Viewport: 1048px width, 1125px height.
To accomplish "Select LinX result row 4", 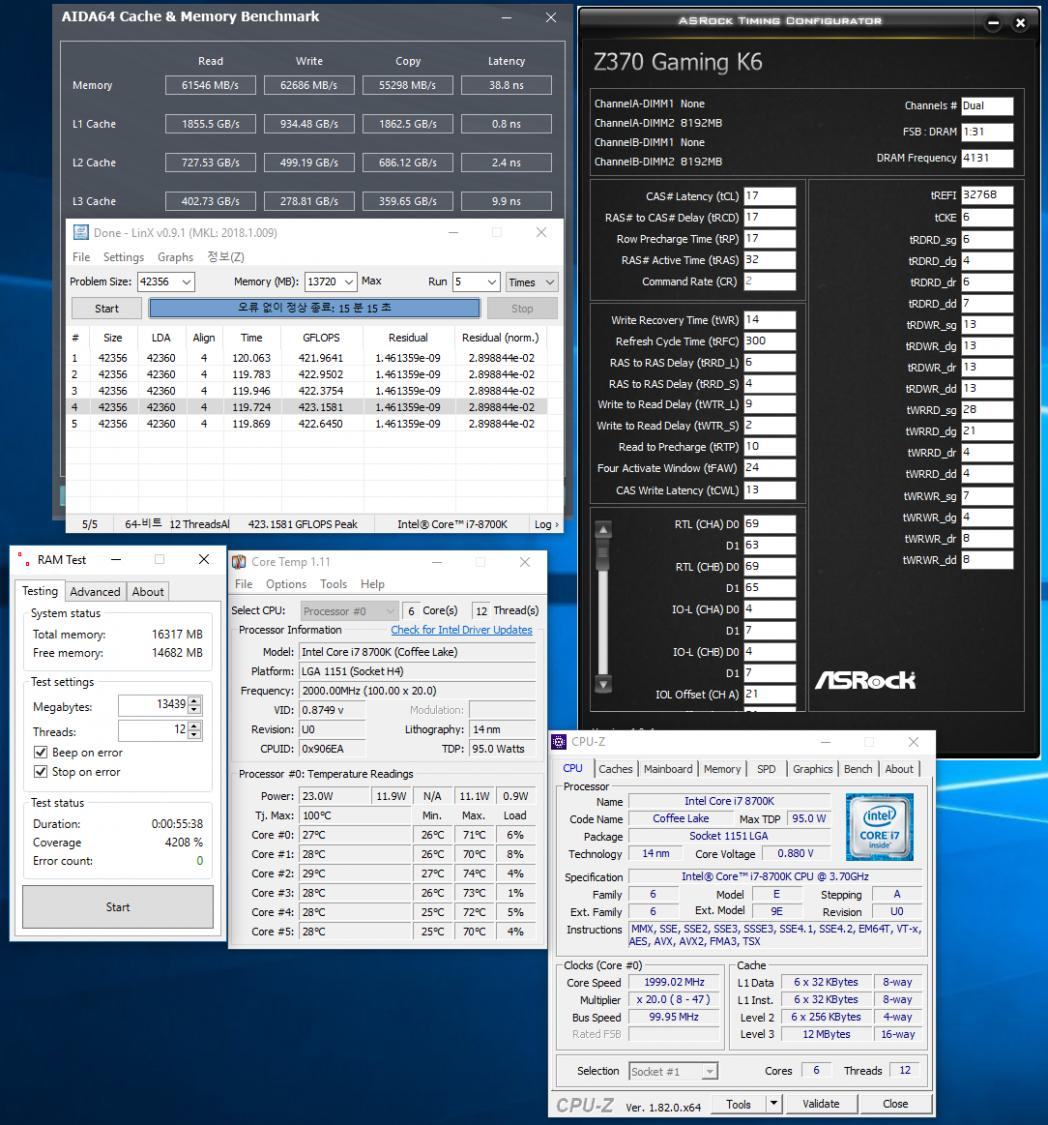I will coord(306,407).
